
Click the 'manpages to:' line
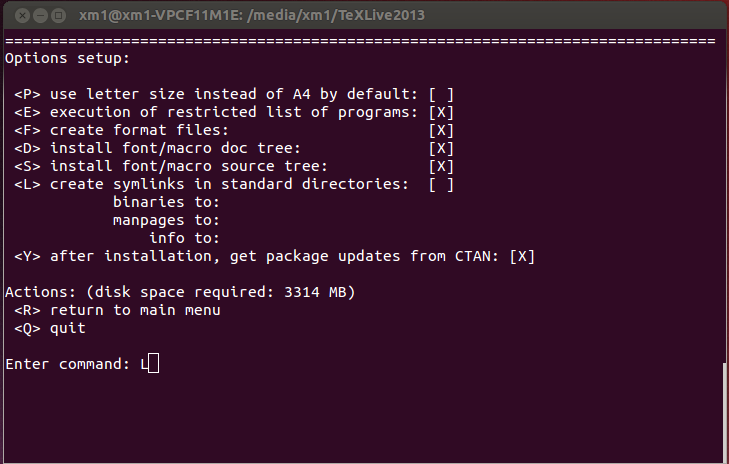[x=166, y=220]
